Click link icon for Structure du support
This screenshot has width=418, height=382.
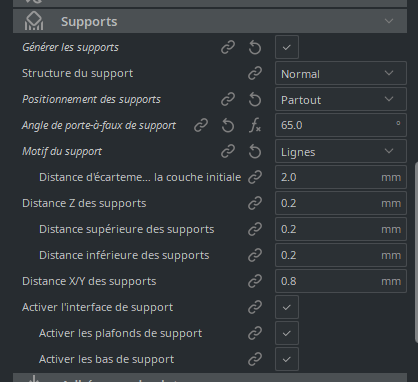tap(255, 73)
